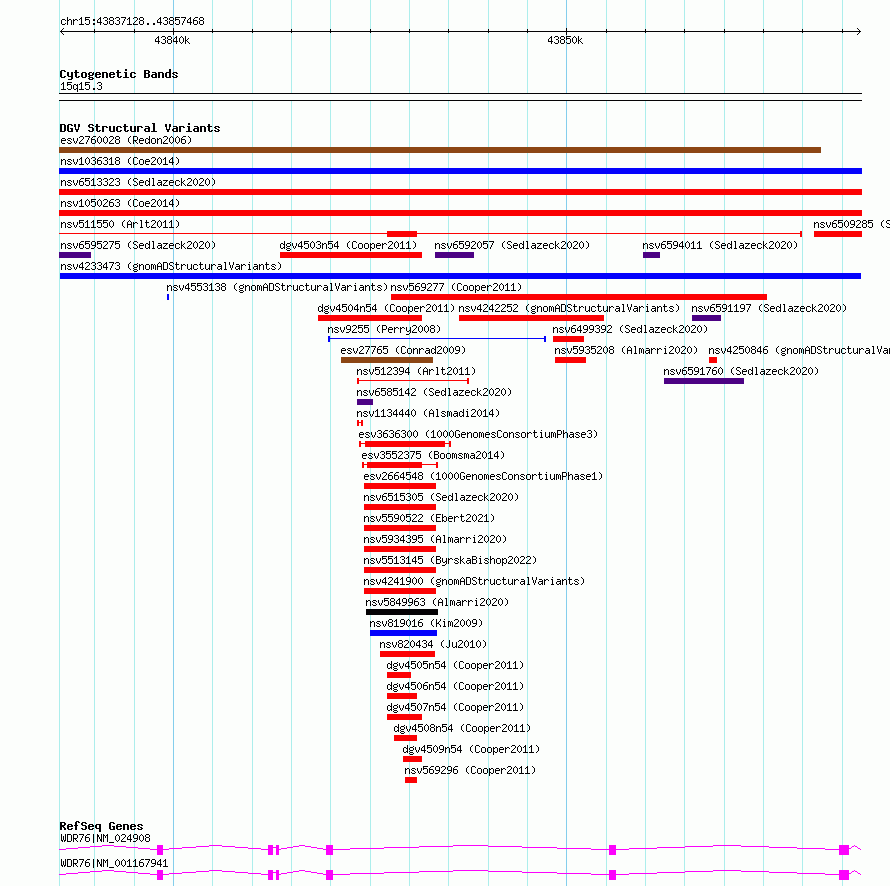890x886 pixels.
Task: Click the purple nsv6595275 variant bar
Action: click(x=75, y=255)
